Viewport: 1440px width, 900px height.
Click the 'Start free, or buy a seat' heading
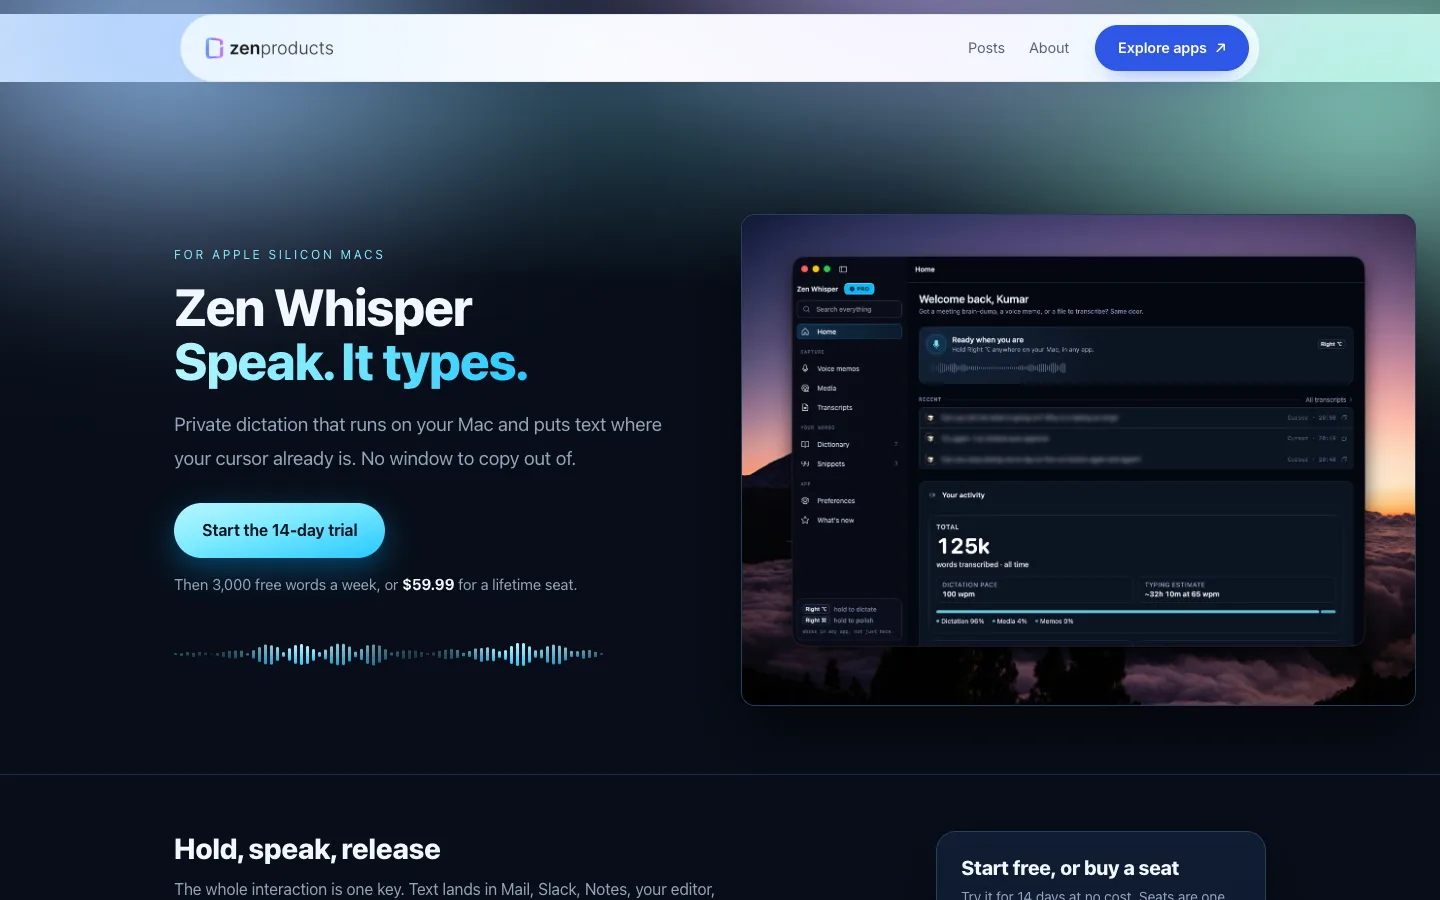coord(1070,868)
